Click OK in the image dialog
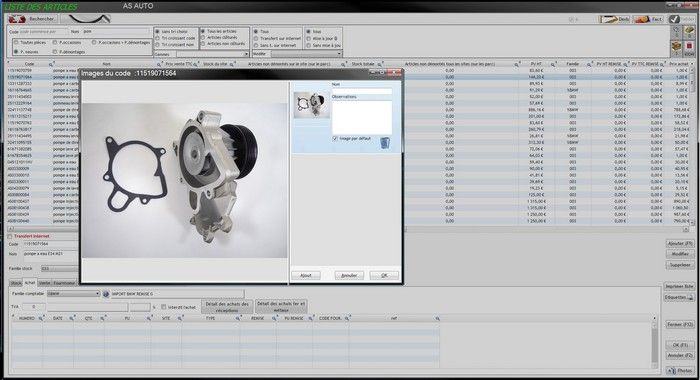The height and width of the screenshot is (380, 700). [384, 276]
